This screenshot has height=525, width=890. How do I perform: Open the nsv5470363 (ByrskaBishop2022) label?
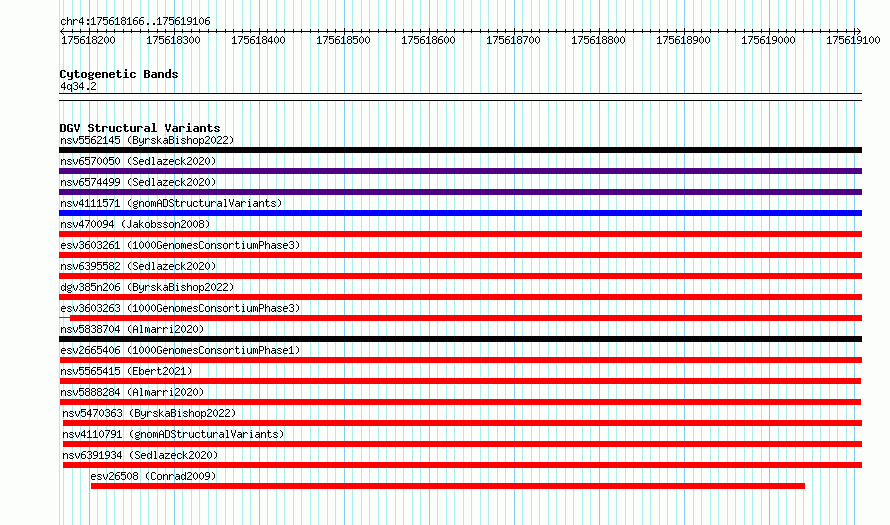point(149,413)
